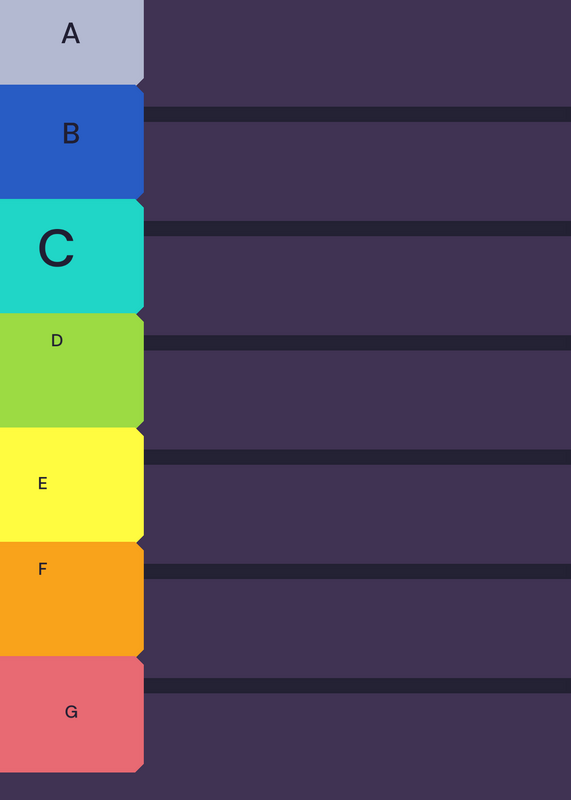This screenshot has width=571, height=800.
Task: Click the blue B tier label
Action: tap(71, 142)
